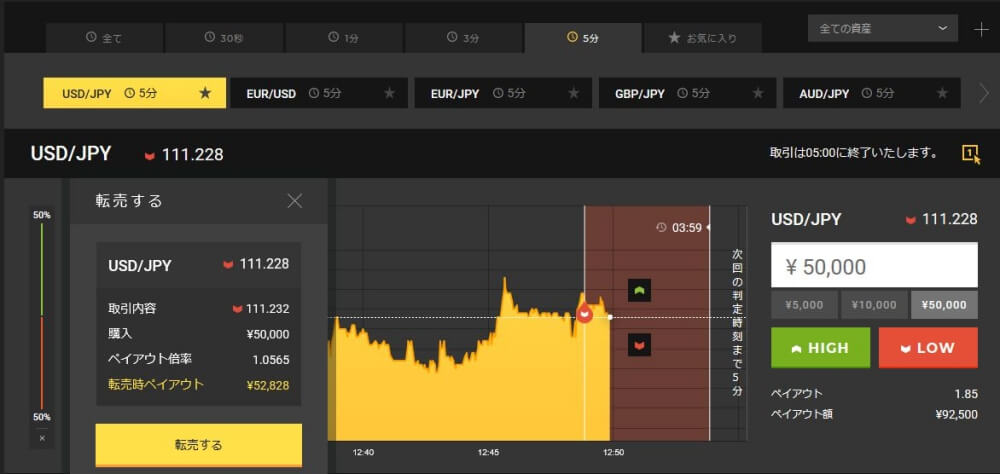Click the yellow 転売する button

[x=198, y=445]
